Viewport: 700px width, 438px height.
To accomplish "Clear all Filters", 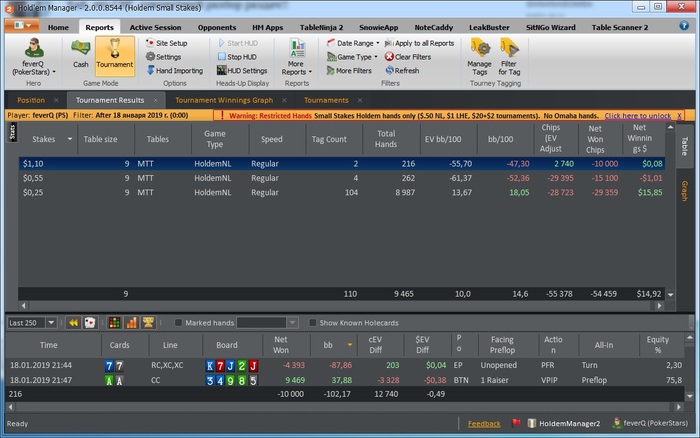I will (408, 57).
